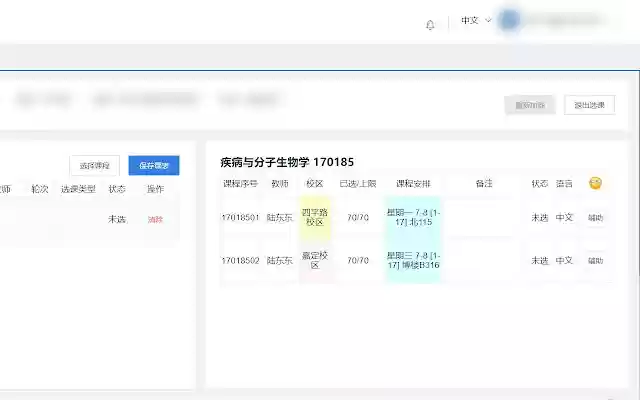Click the 嘉定校区 campus cell

click(314, 260)
